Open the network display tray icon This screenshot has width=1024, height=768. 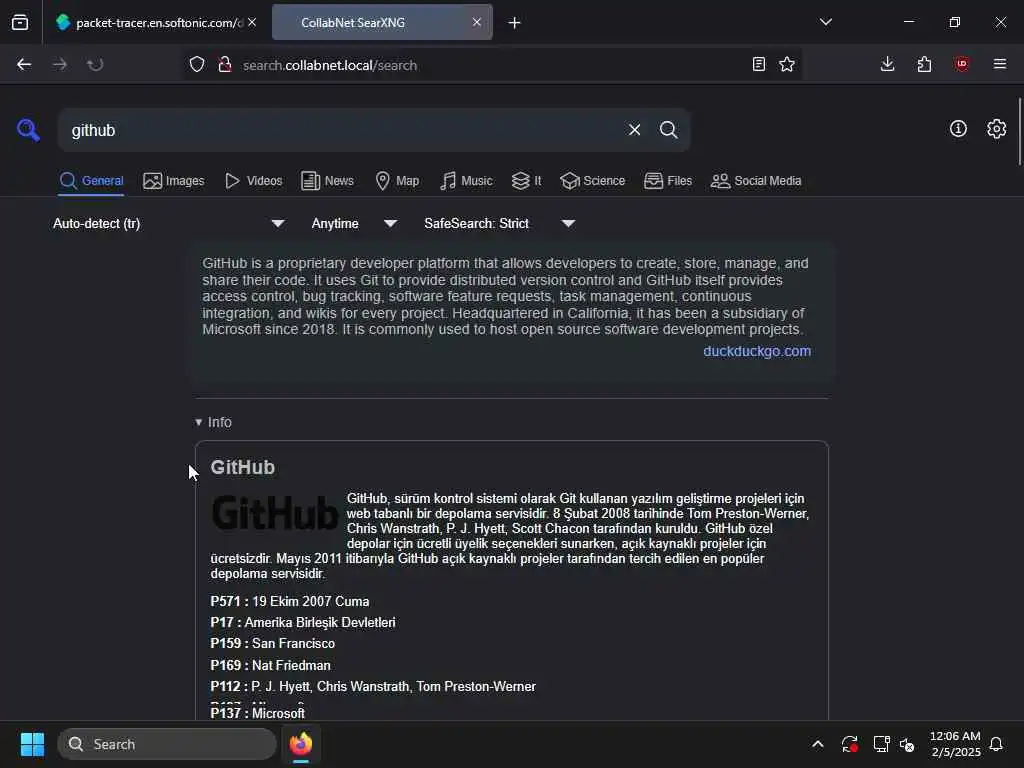pyautogui.click(x=881, y=744)
